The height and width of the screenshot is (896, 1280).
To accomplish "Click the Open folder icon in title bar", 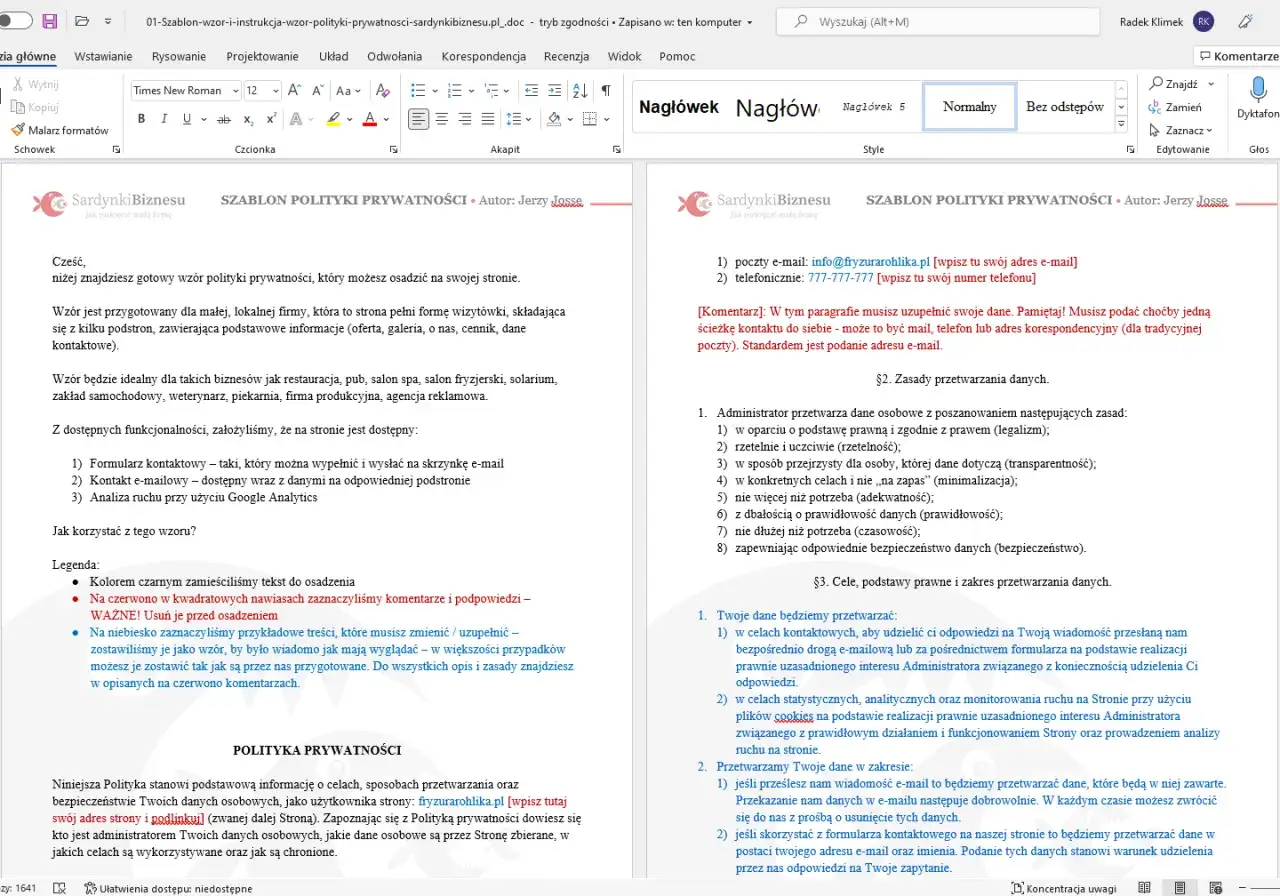I will click(x=82, y=21).
